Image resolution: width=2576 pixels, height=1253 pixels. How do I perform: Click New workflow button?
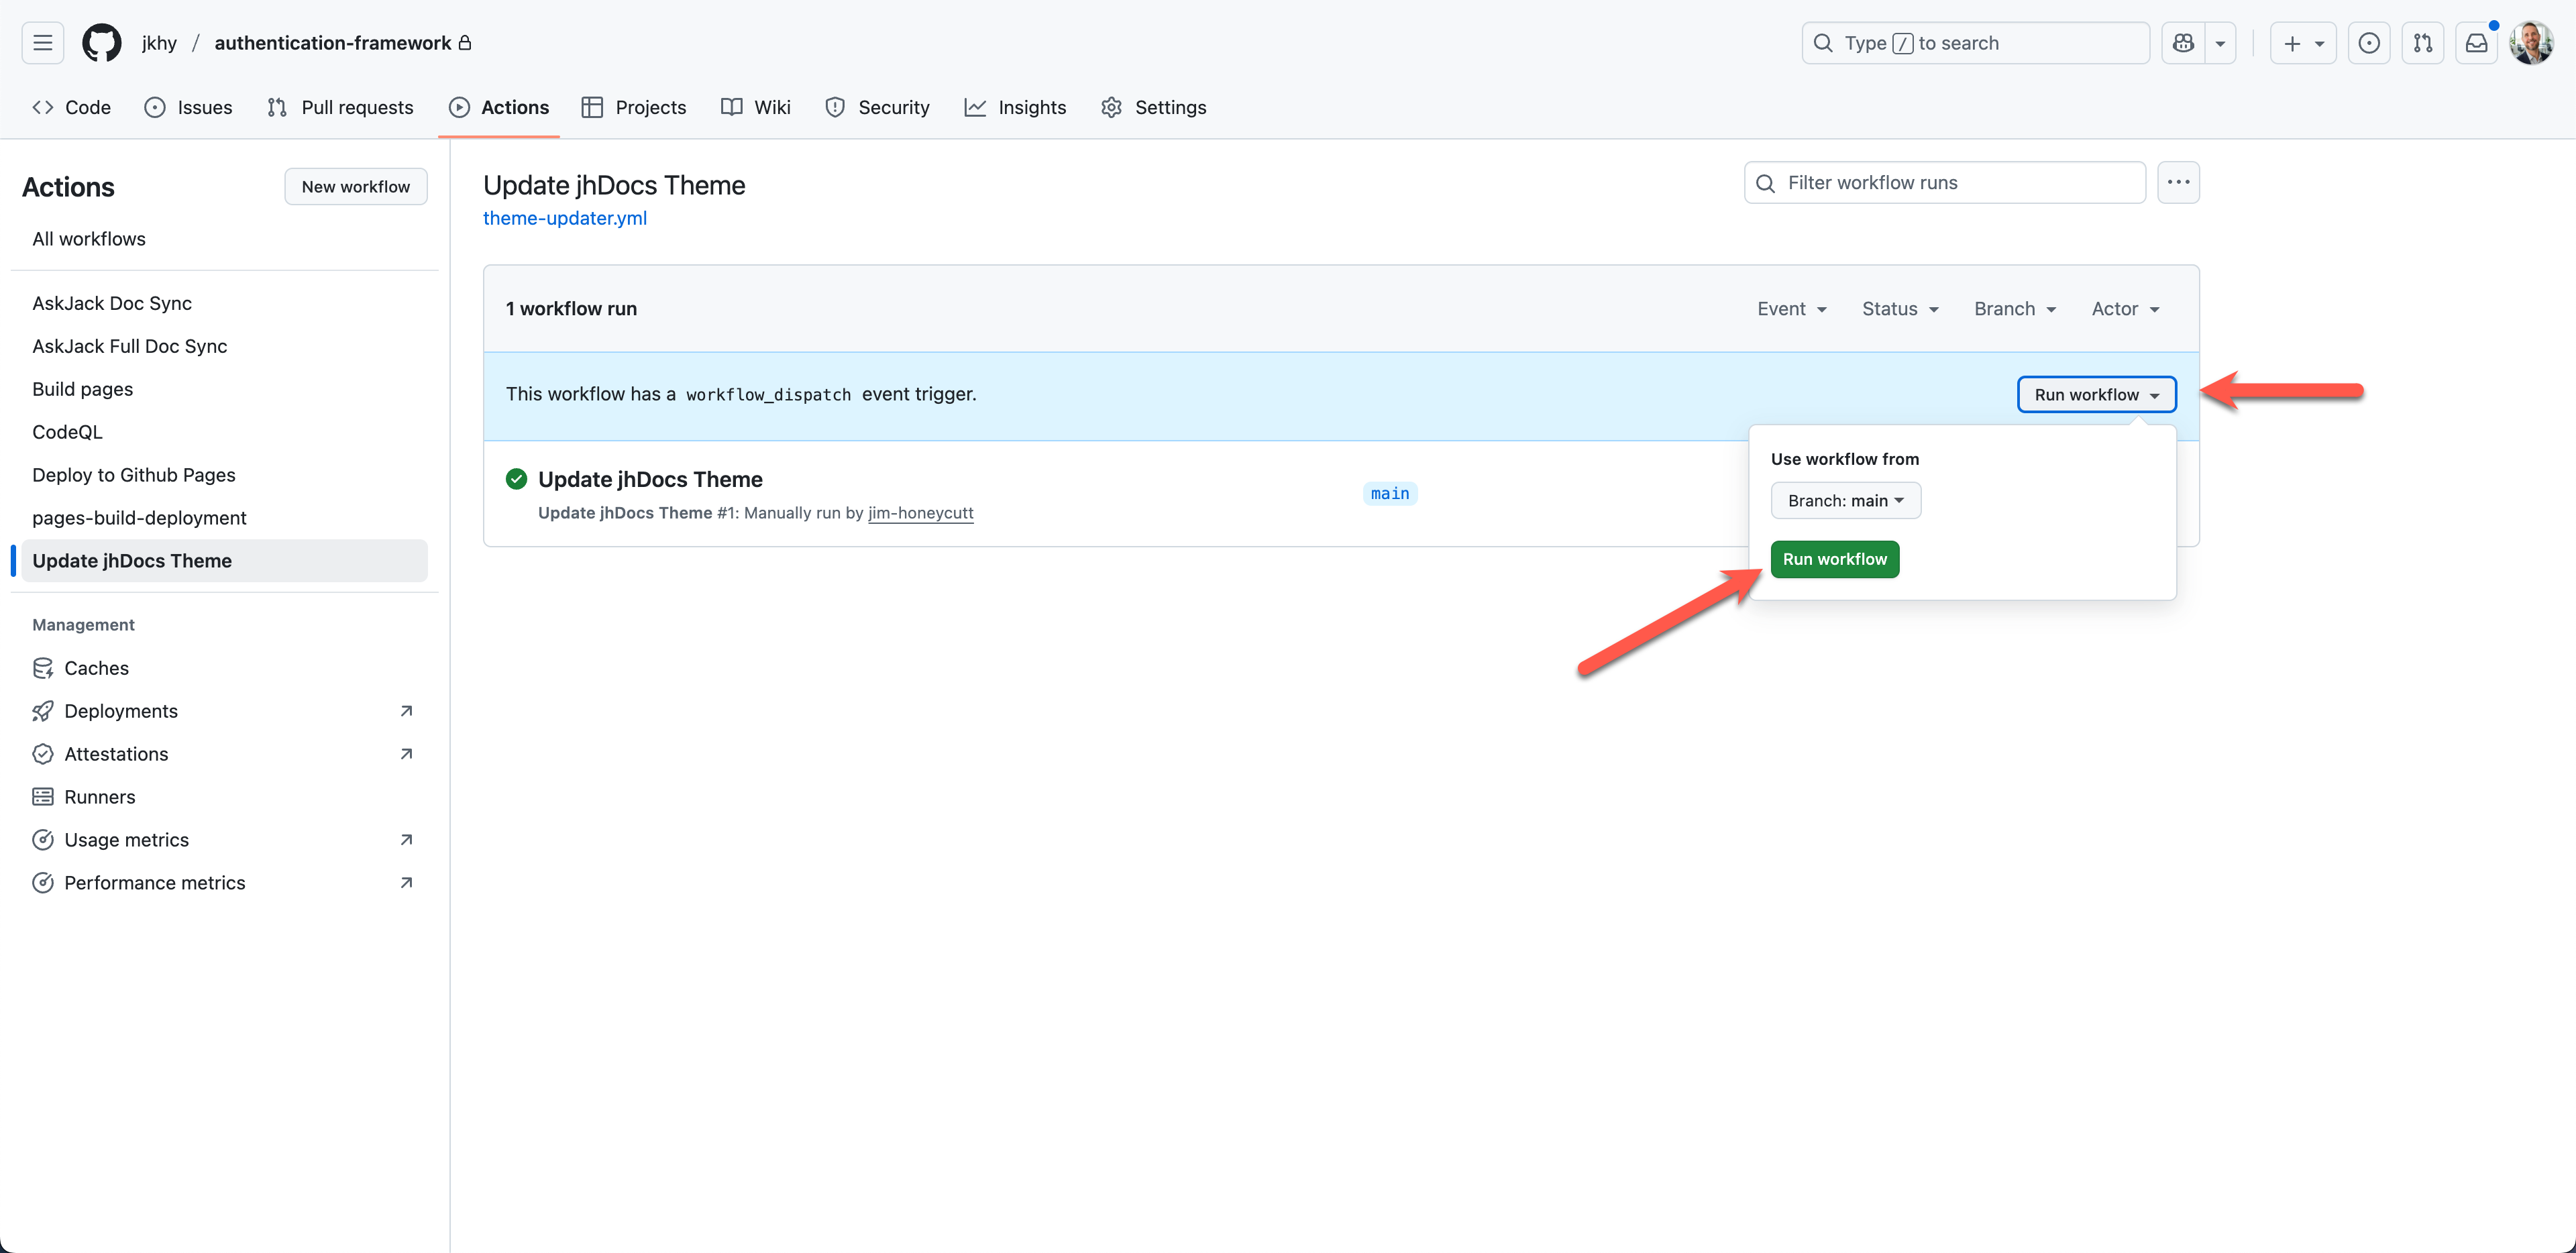coord(355,186)
